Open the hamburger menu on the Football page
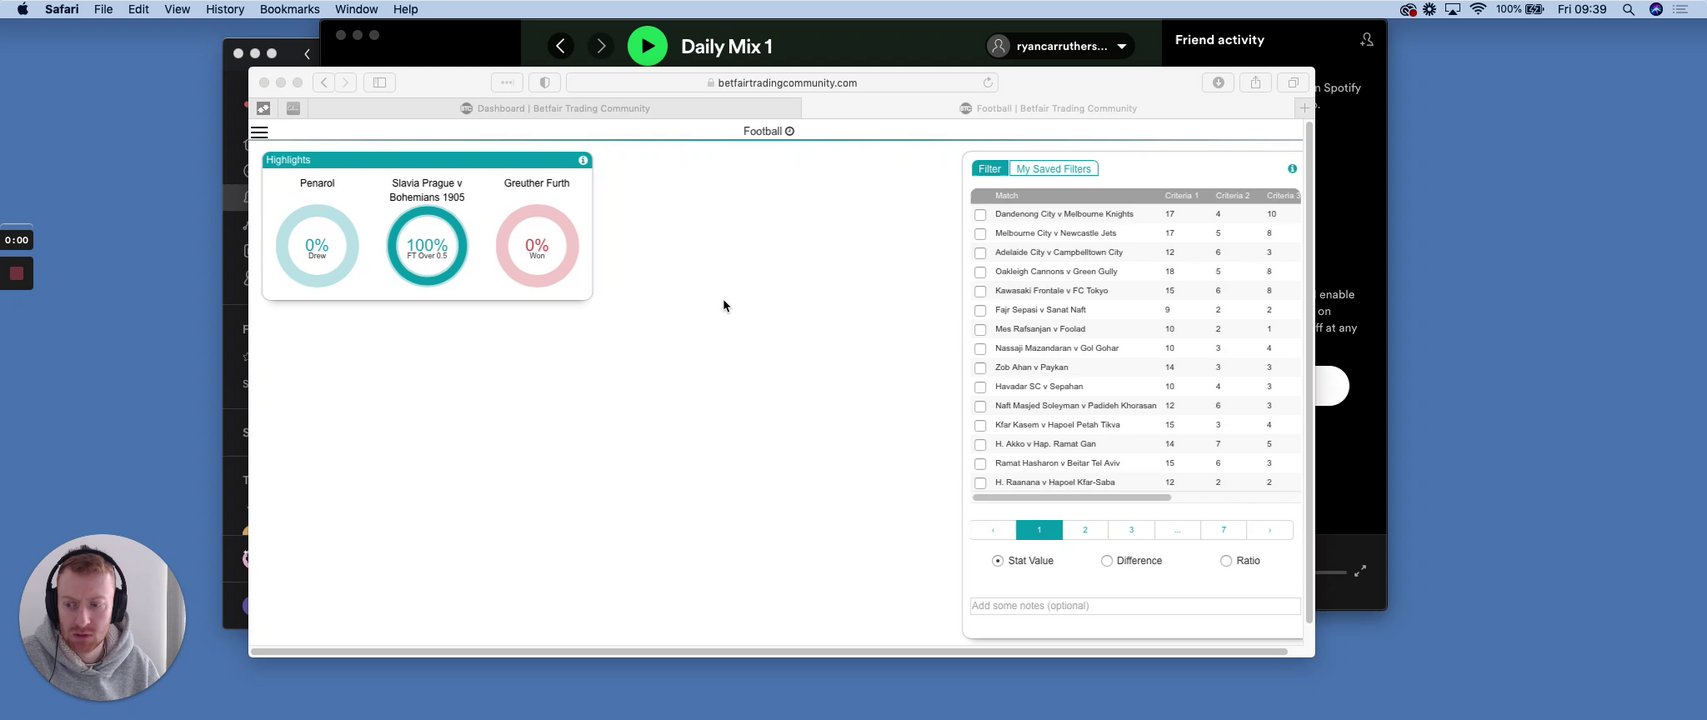Image resolution: width=1707 pixels, height=720 pixels. point(259,132)
